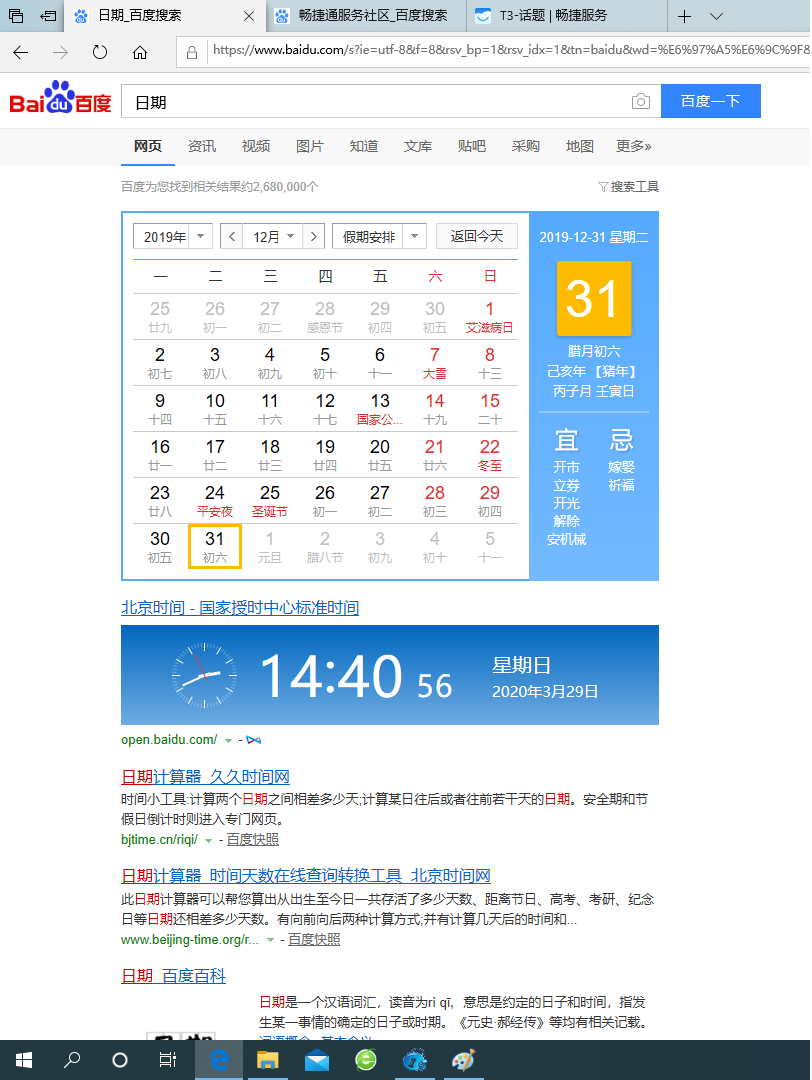812x1080 pixels.
Task: Open Mail app from taskbar
Action: (317, 1060)
